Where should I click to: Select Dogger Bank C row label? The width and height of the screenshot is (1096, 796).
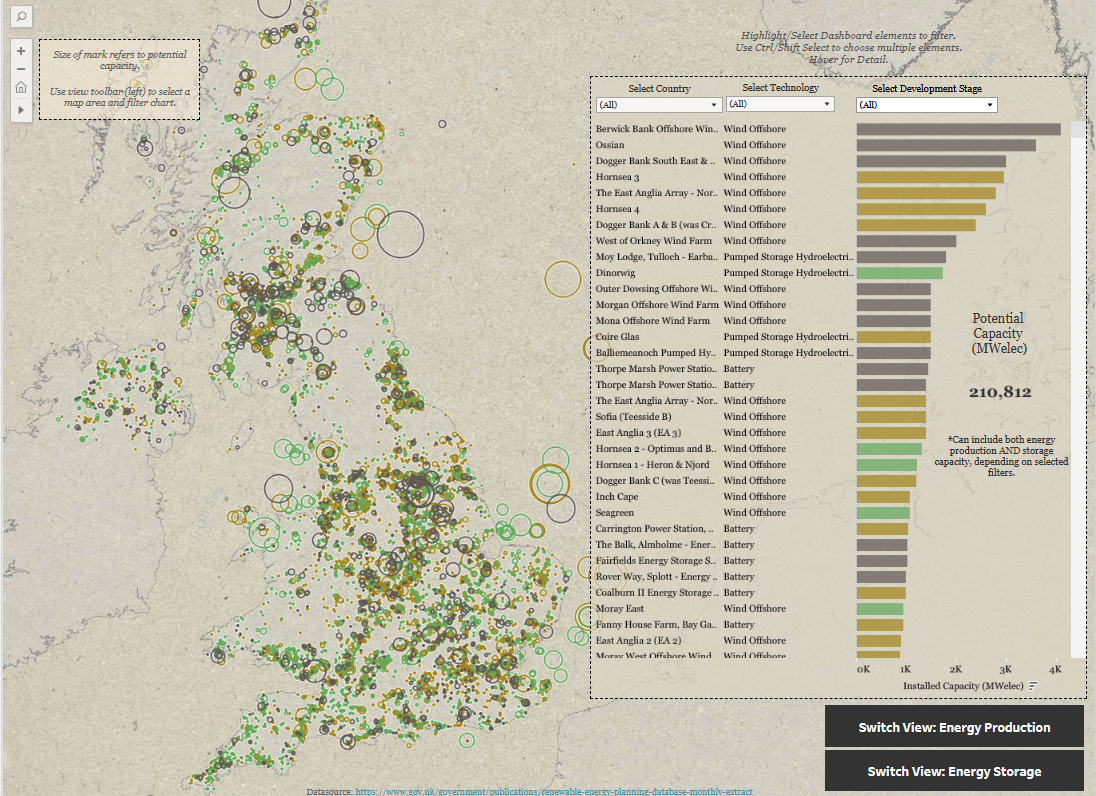pos(655,481)
